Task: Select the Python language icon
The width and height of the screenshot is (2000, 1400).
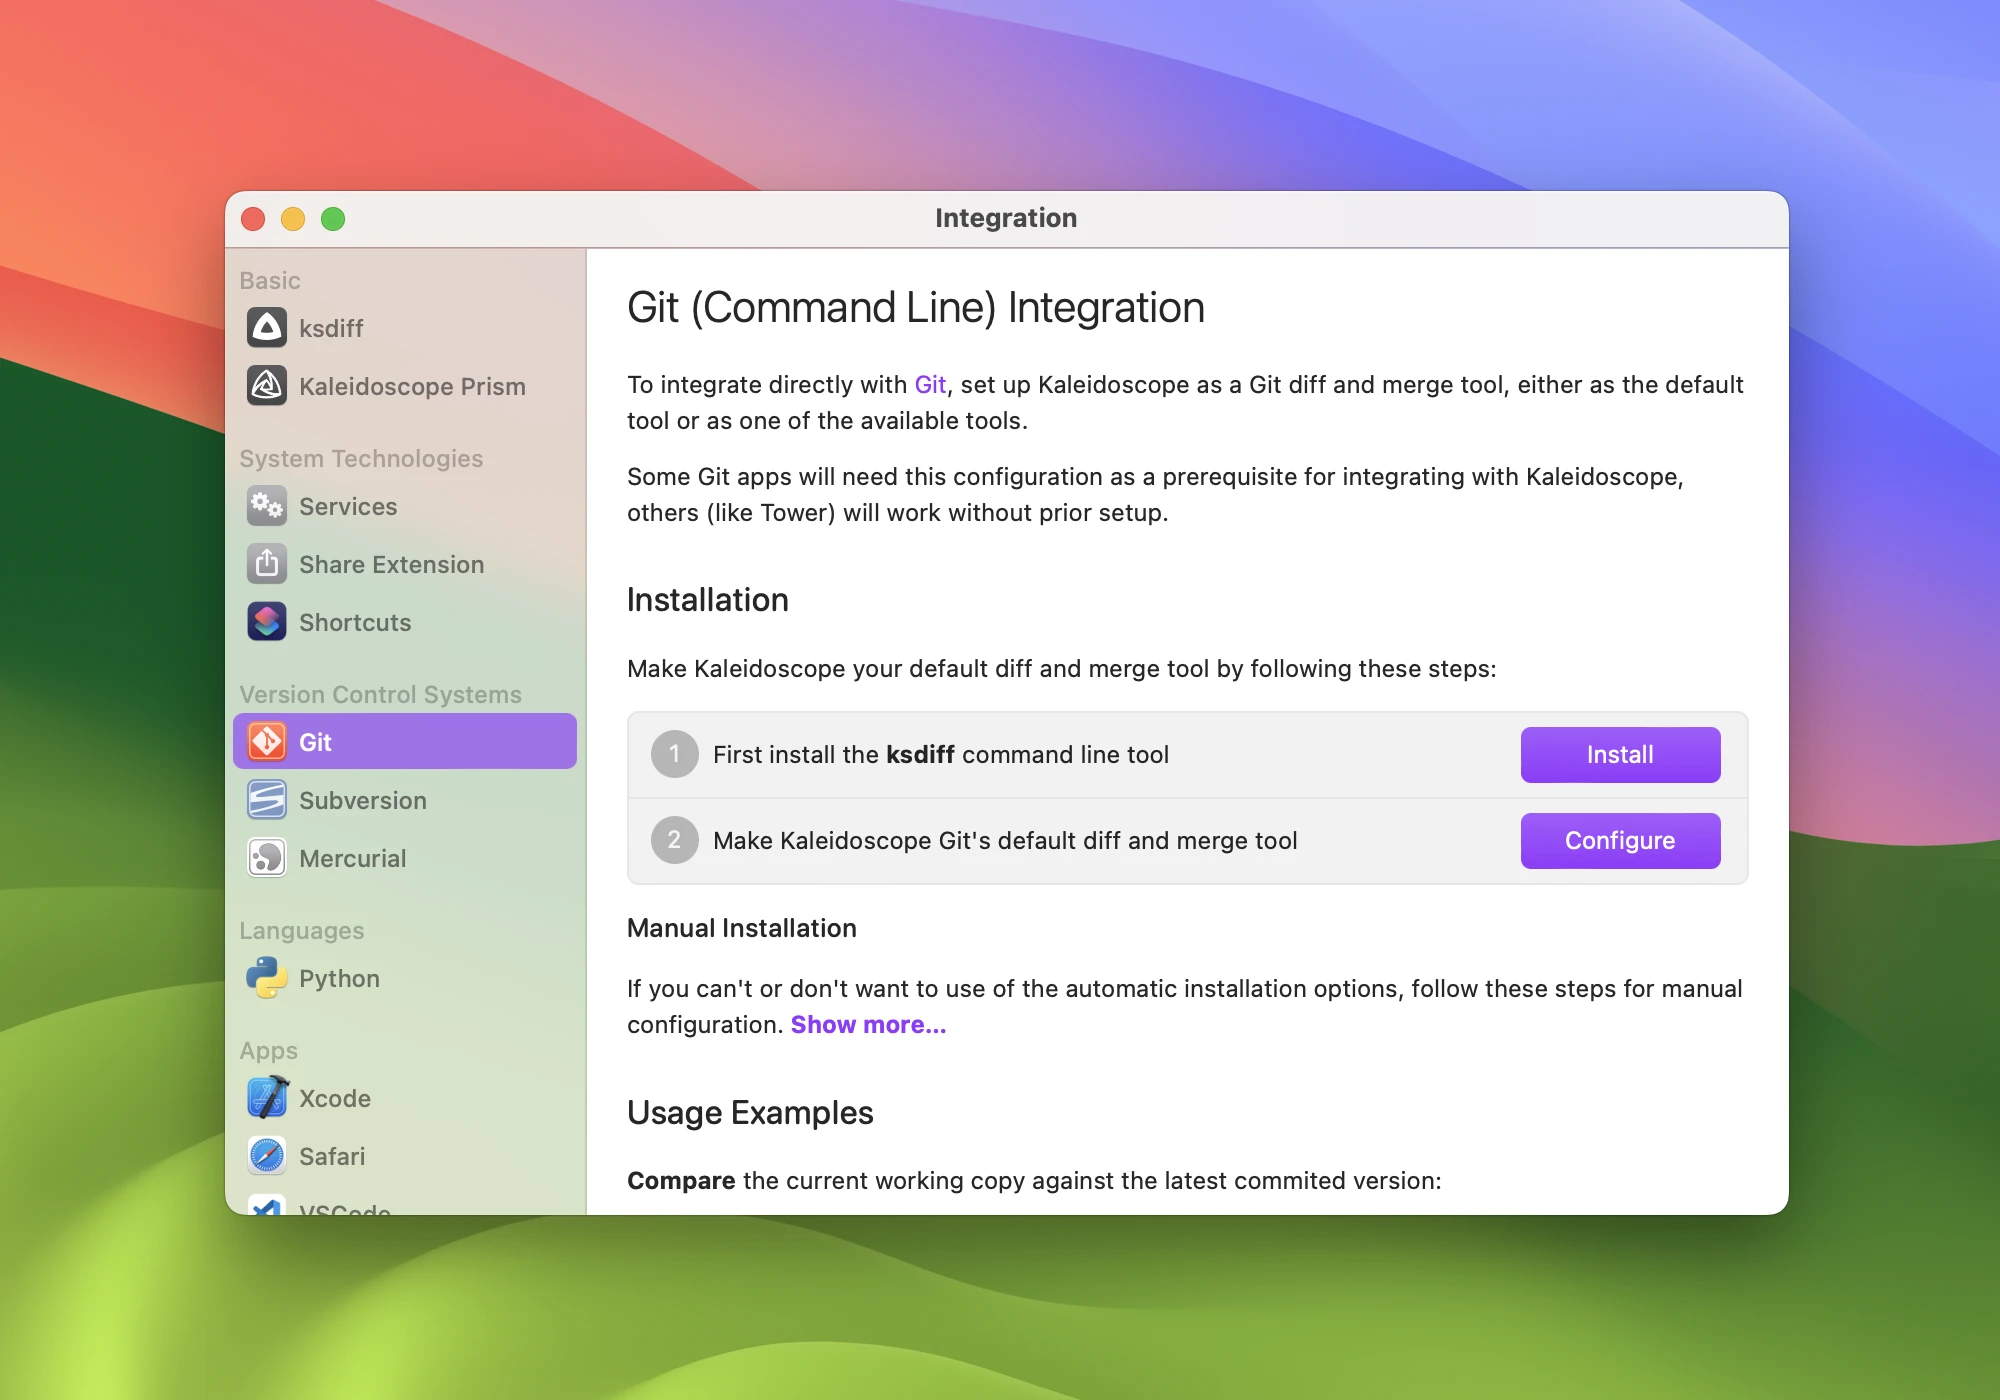Action: (267, 978)
